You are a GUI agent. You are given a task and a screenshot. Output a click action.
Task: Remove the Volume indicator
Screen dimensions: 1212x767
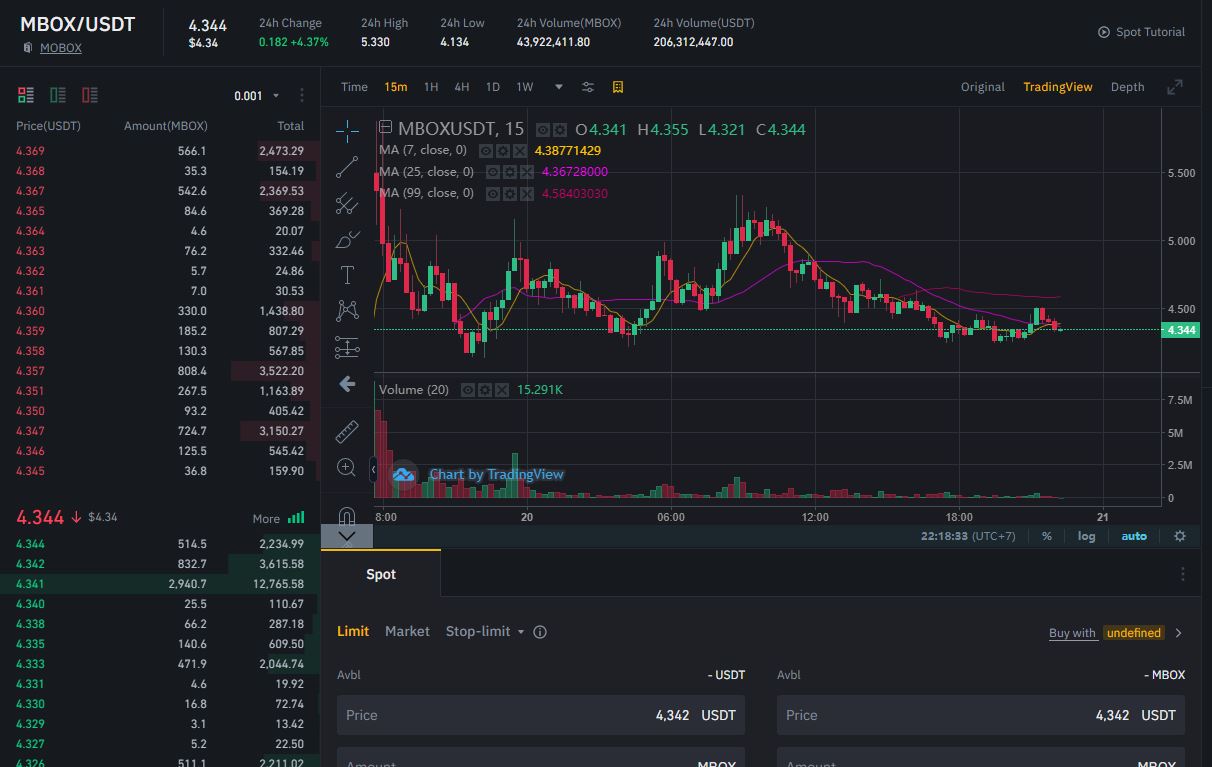(x=502, y=390)
